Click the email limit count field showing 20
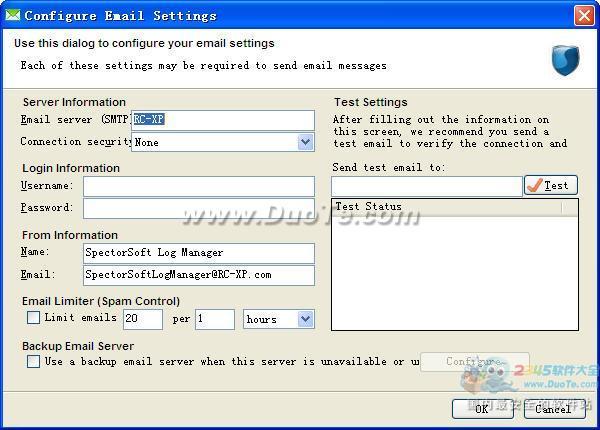The image size is (600, 430). tap(143, 319)
